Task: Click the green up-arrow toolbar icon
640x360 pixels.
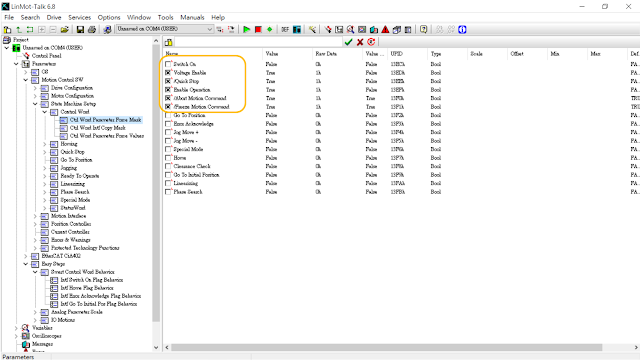Action: (19, 29)
